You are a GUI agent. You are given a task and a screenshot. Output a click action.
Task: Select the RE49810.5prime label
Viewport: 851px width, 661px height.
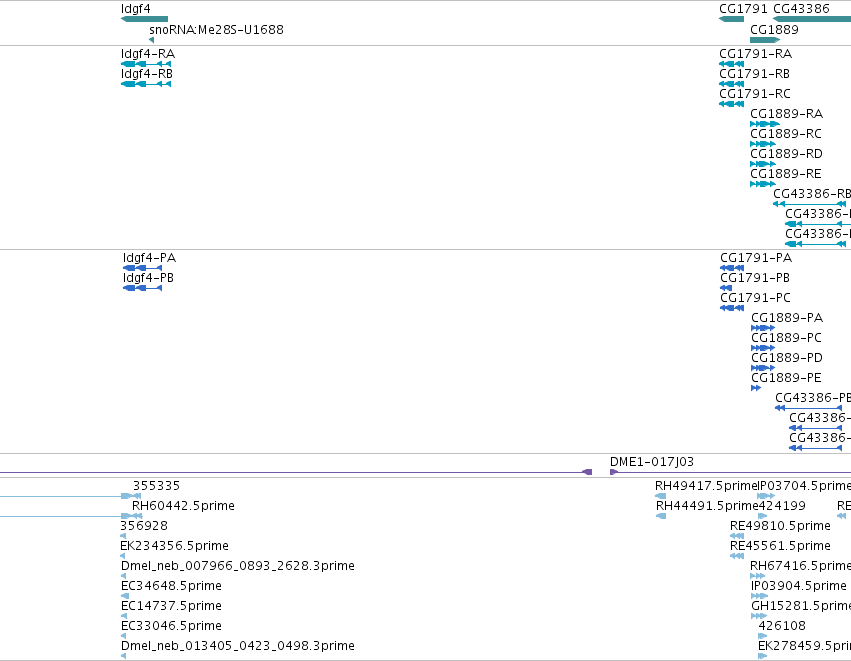pos(780,526)
